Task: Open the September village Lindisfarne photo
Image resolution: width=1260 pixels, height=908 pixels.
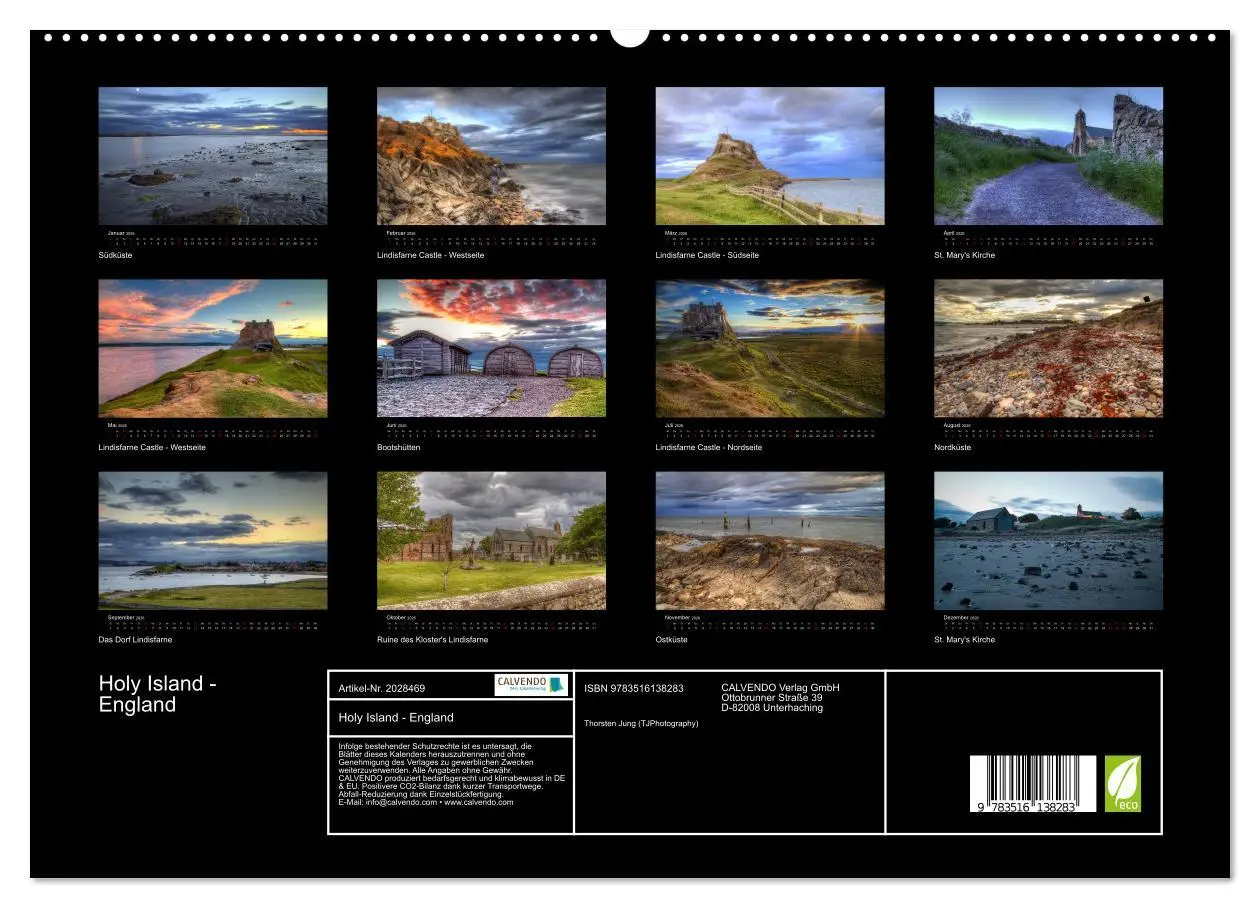Action: click(213, 540)
